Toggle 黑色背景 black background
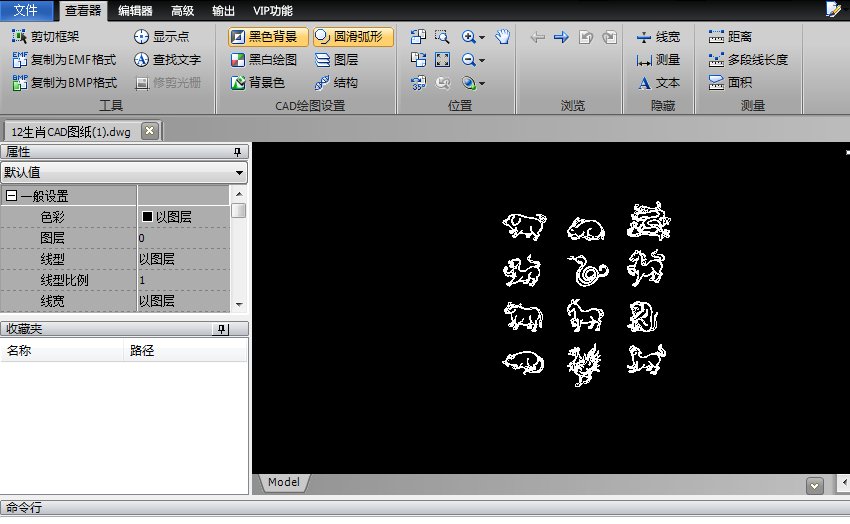850x524 pixels. click(266, 37)
